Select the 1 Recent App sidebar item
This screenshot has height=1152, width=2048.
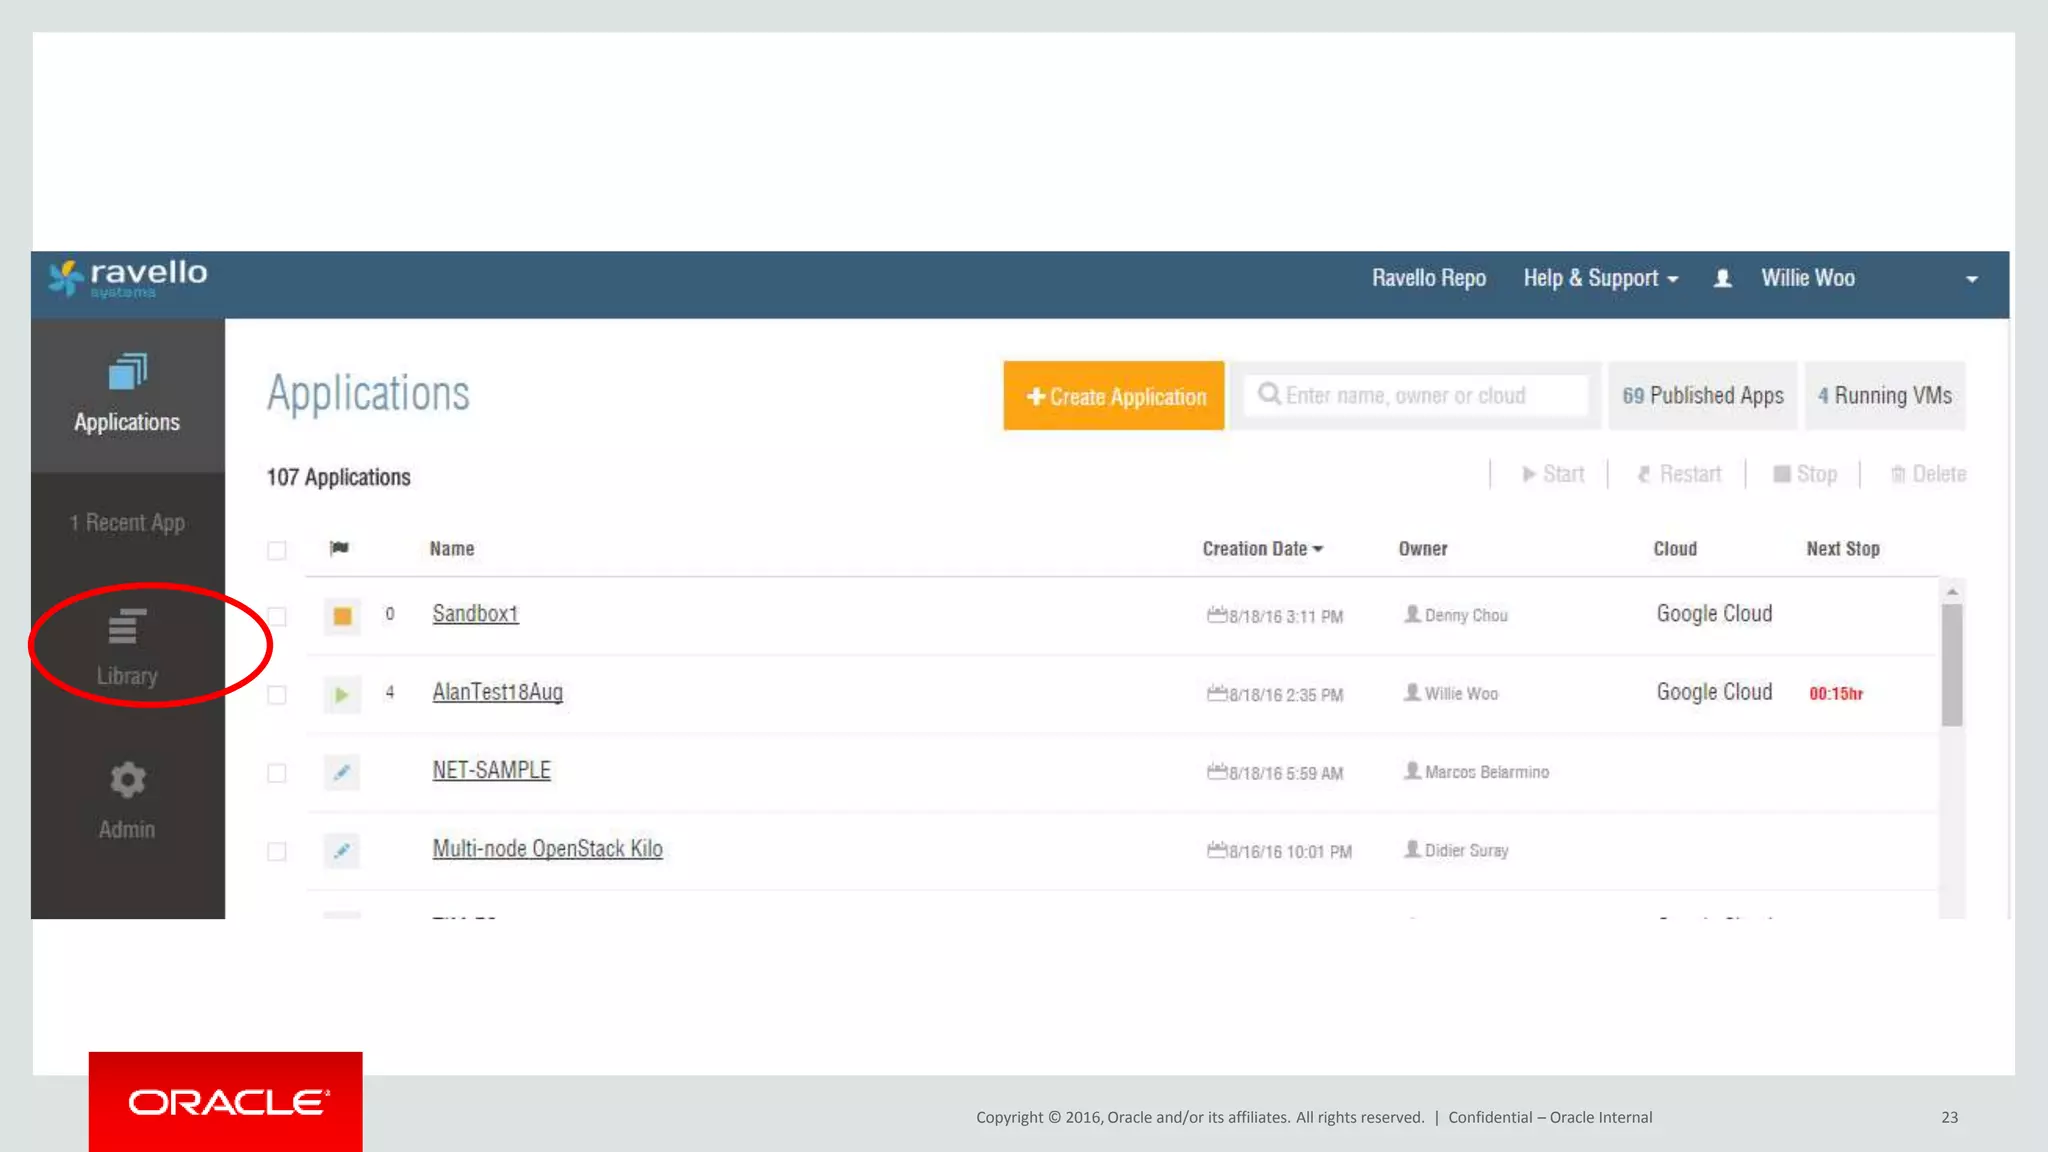click(127, 523)
